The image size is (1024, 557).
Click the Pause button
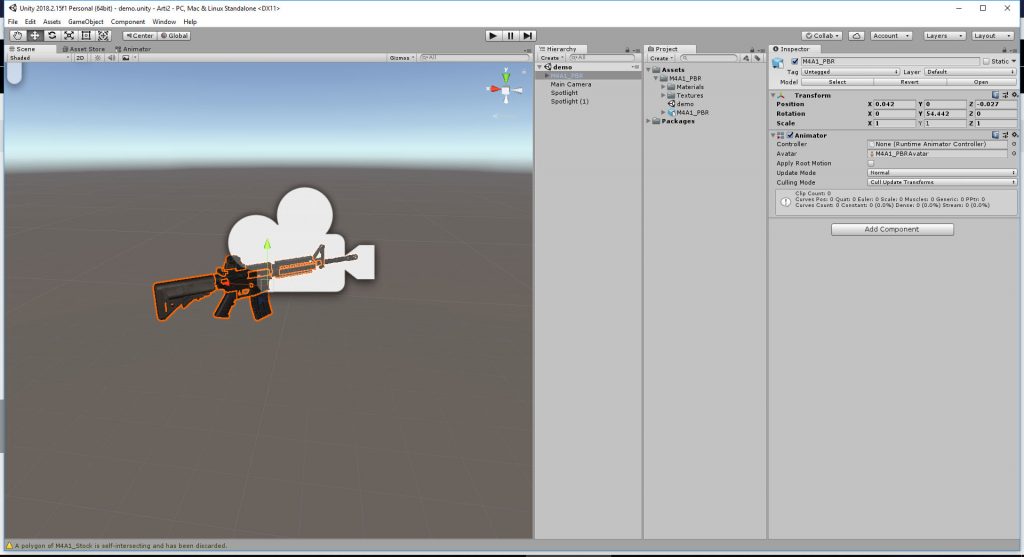(511, 36)
